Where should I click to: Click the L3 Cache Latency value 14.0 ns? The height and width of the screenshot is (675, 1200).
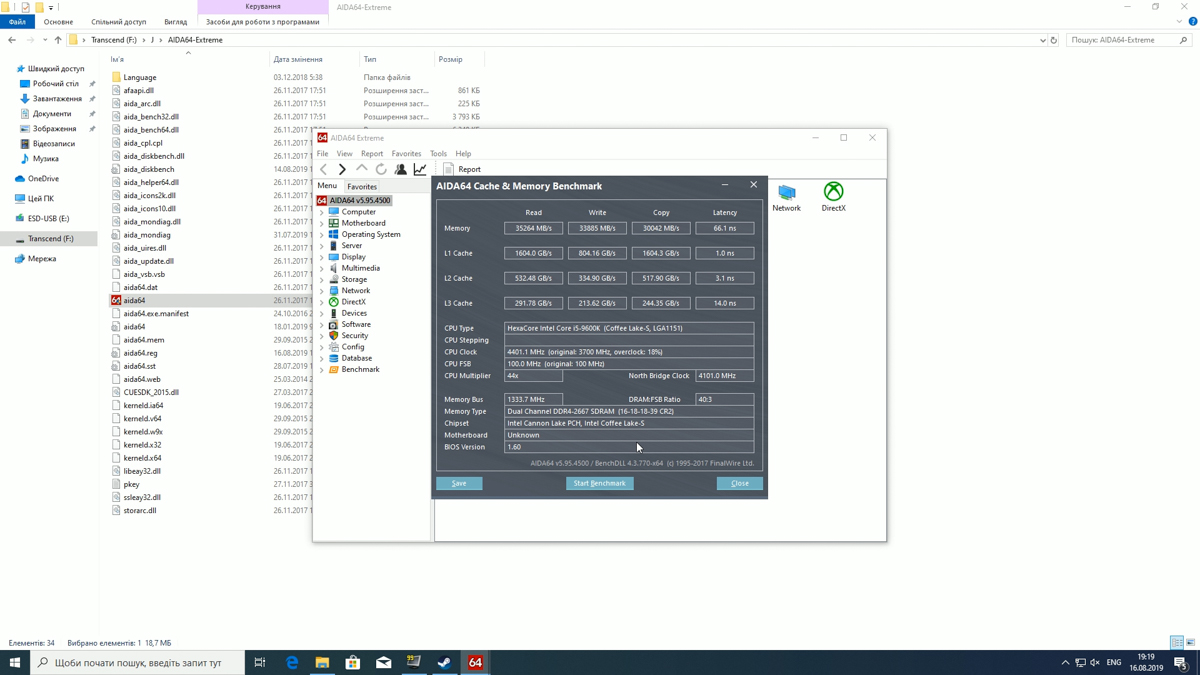pyautogui.click(x=725, y=303)
